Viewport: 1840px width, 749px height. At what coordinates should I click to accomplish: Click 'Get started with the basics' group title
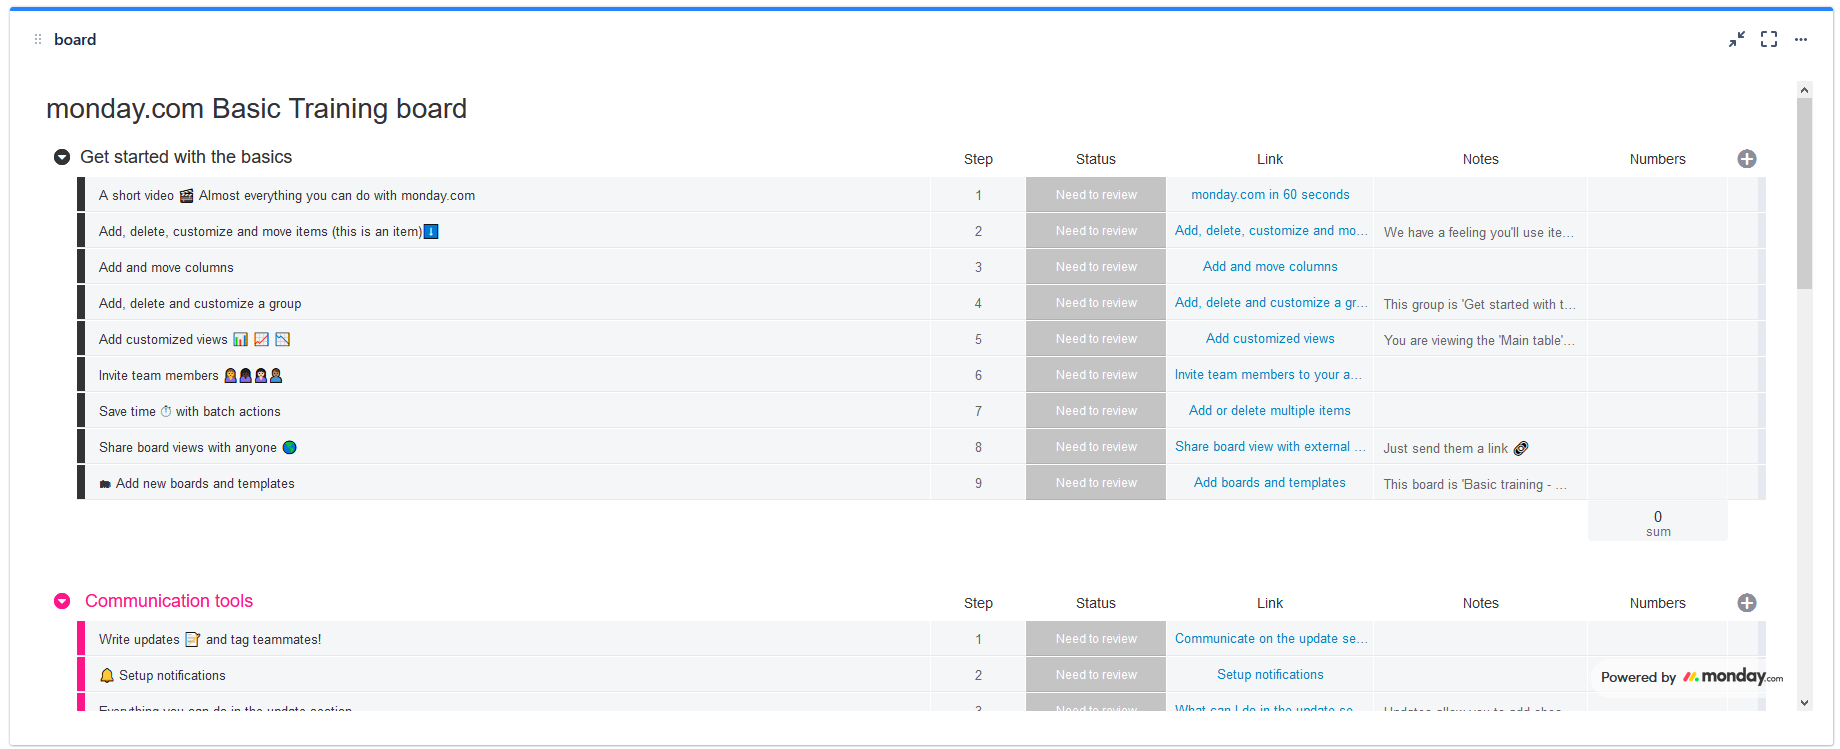click(186, 157)
